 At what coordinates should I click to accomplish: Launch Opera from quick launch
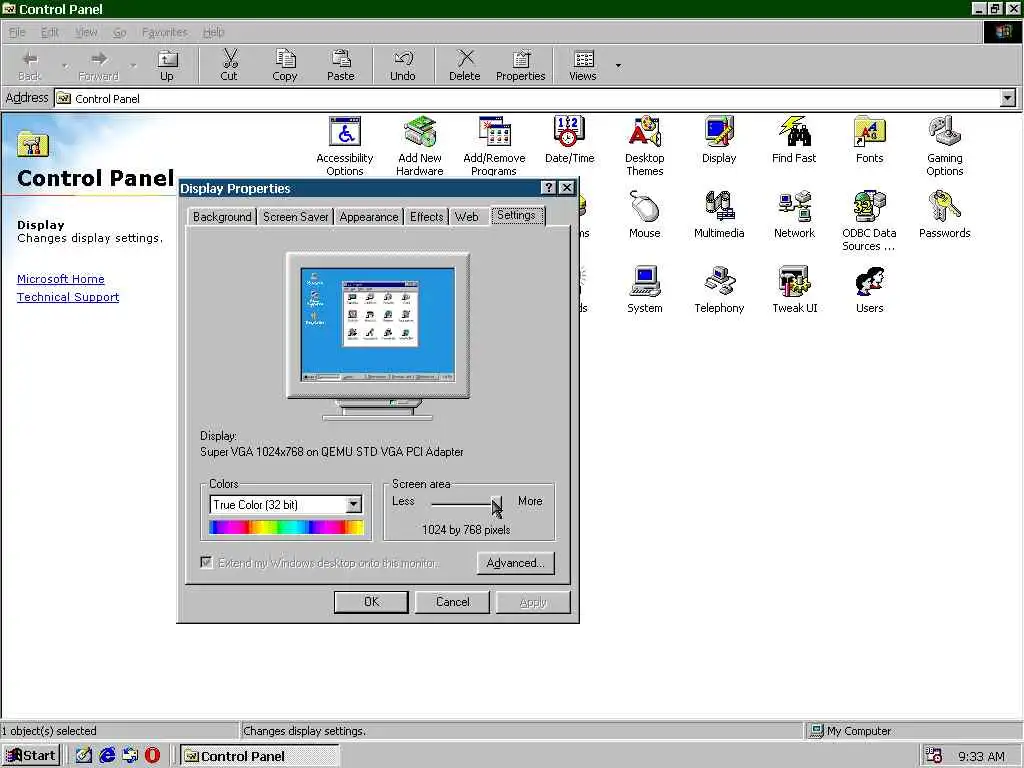pyautogui.click(x=152, y=755)
